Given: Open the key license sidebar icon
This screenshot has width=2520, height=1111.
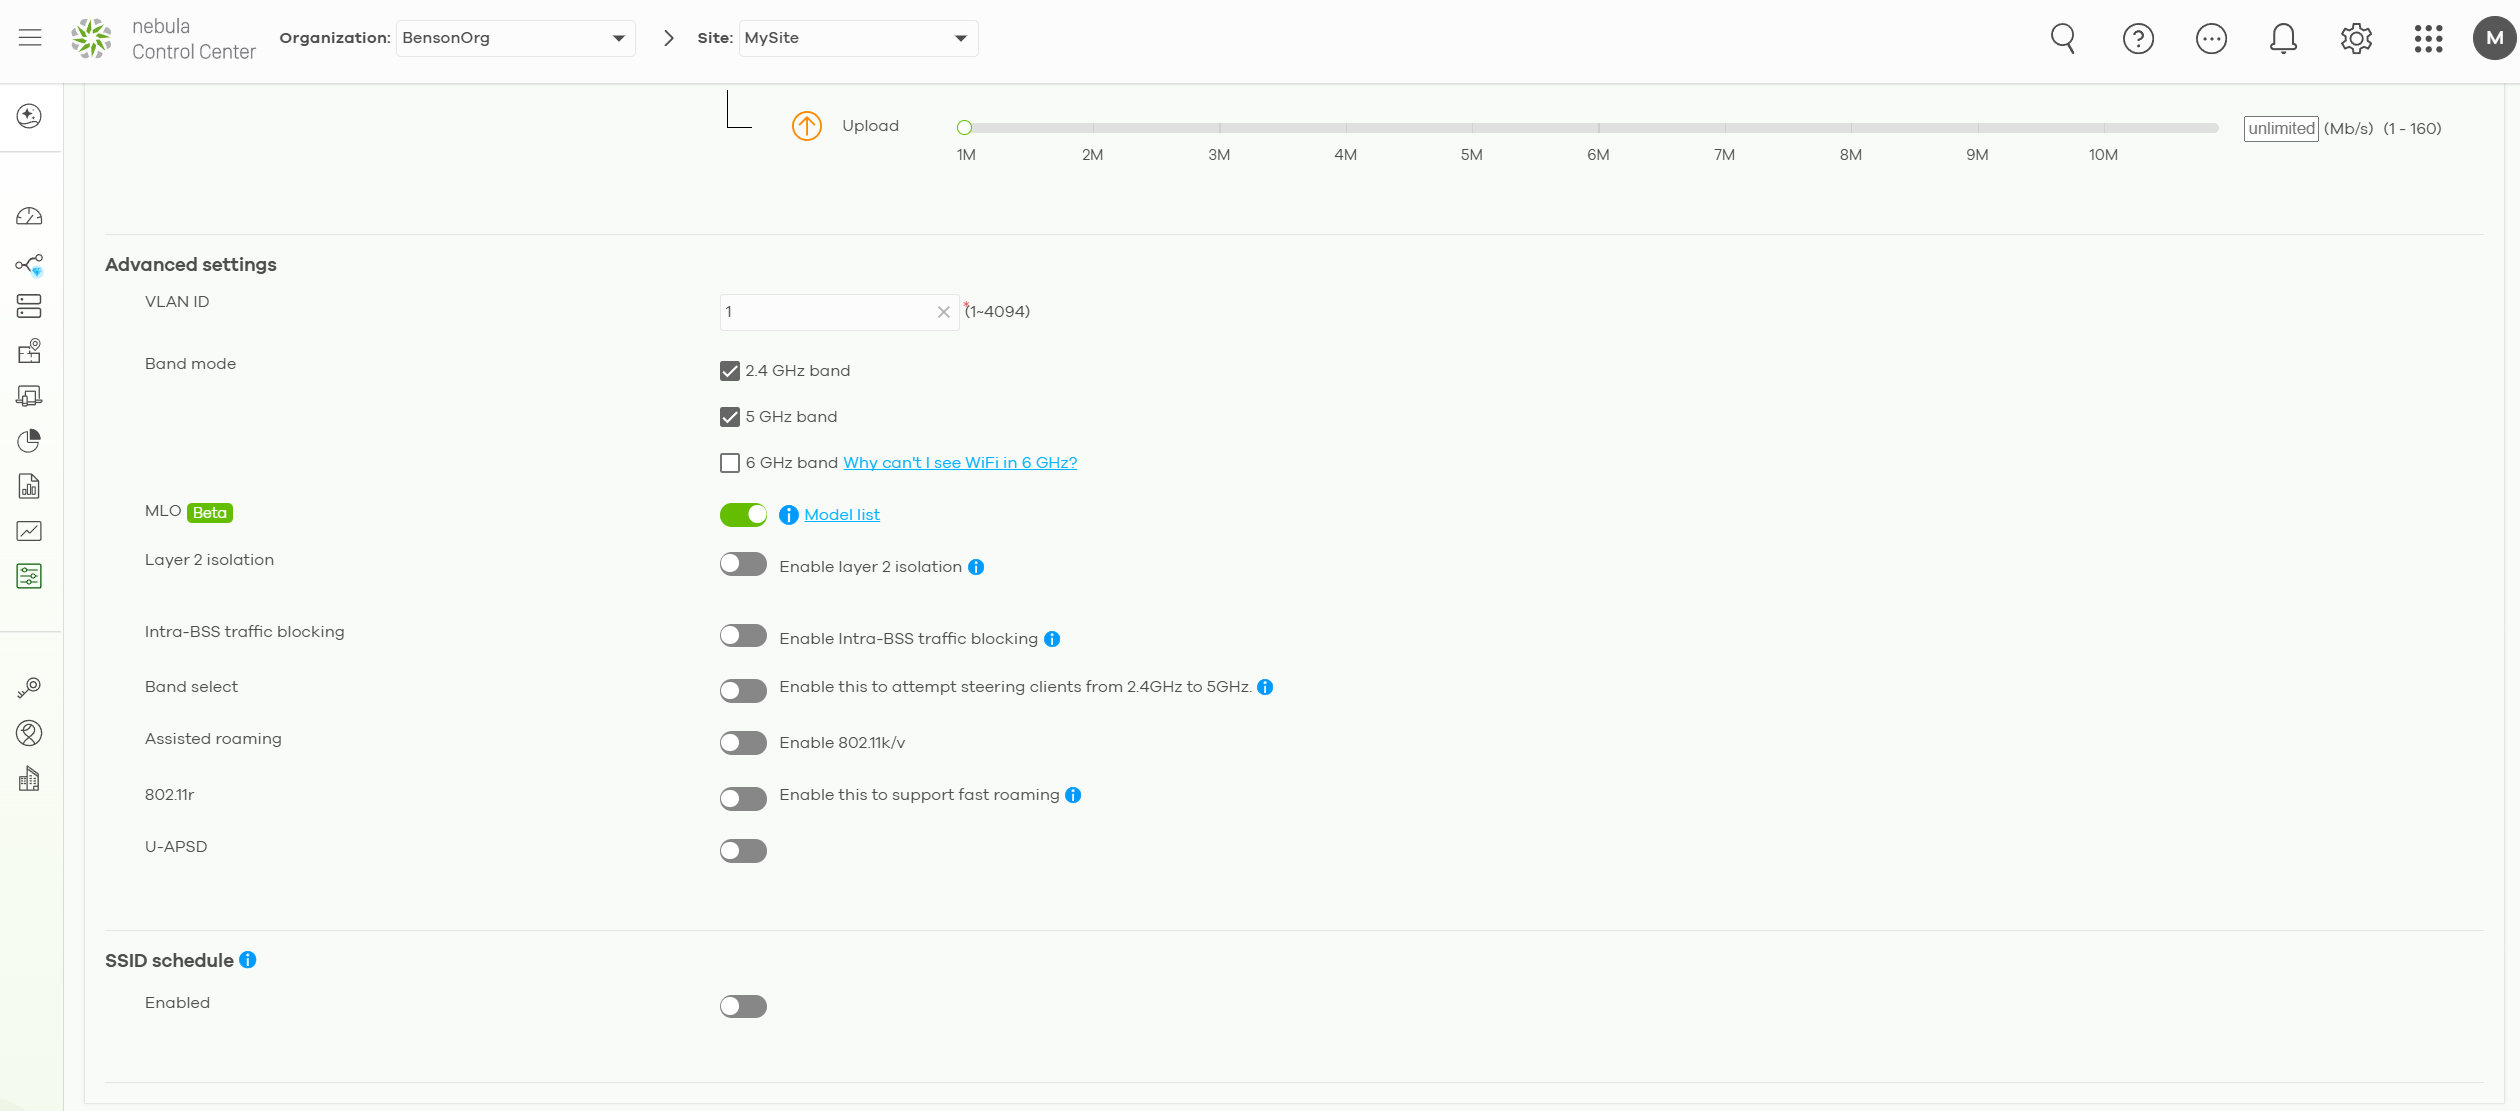Looking at the screenshot, I should (29, 687).
